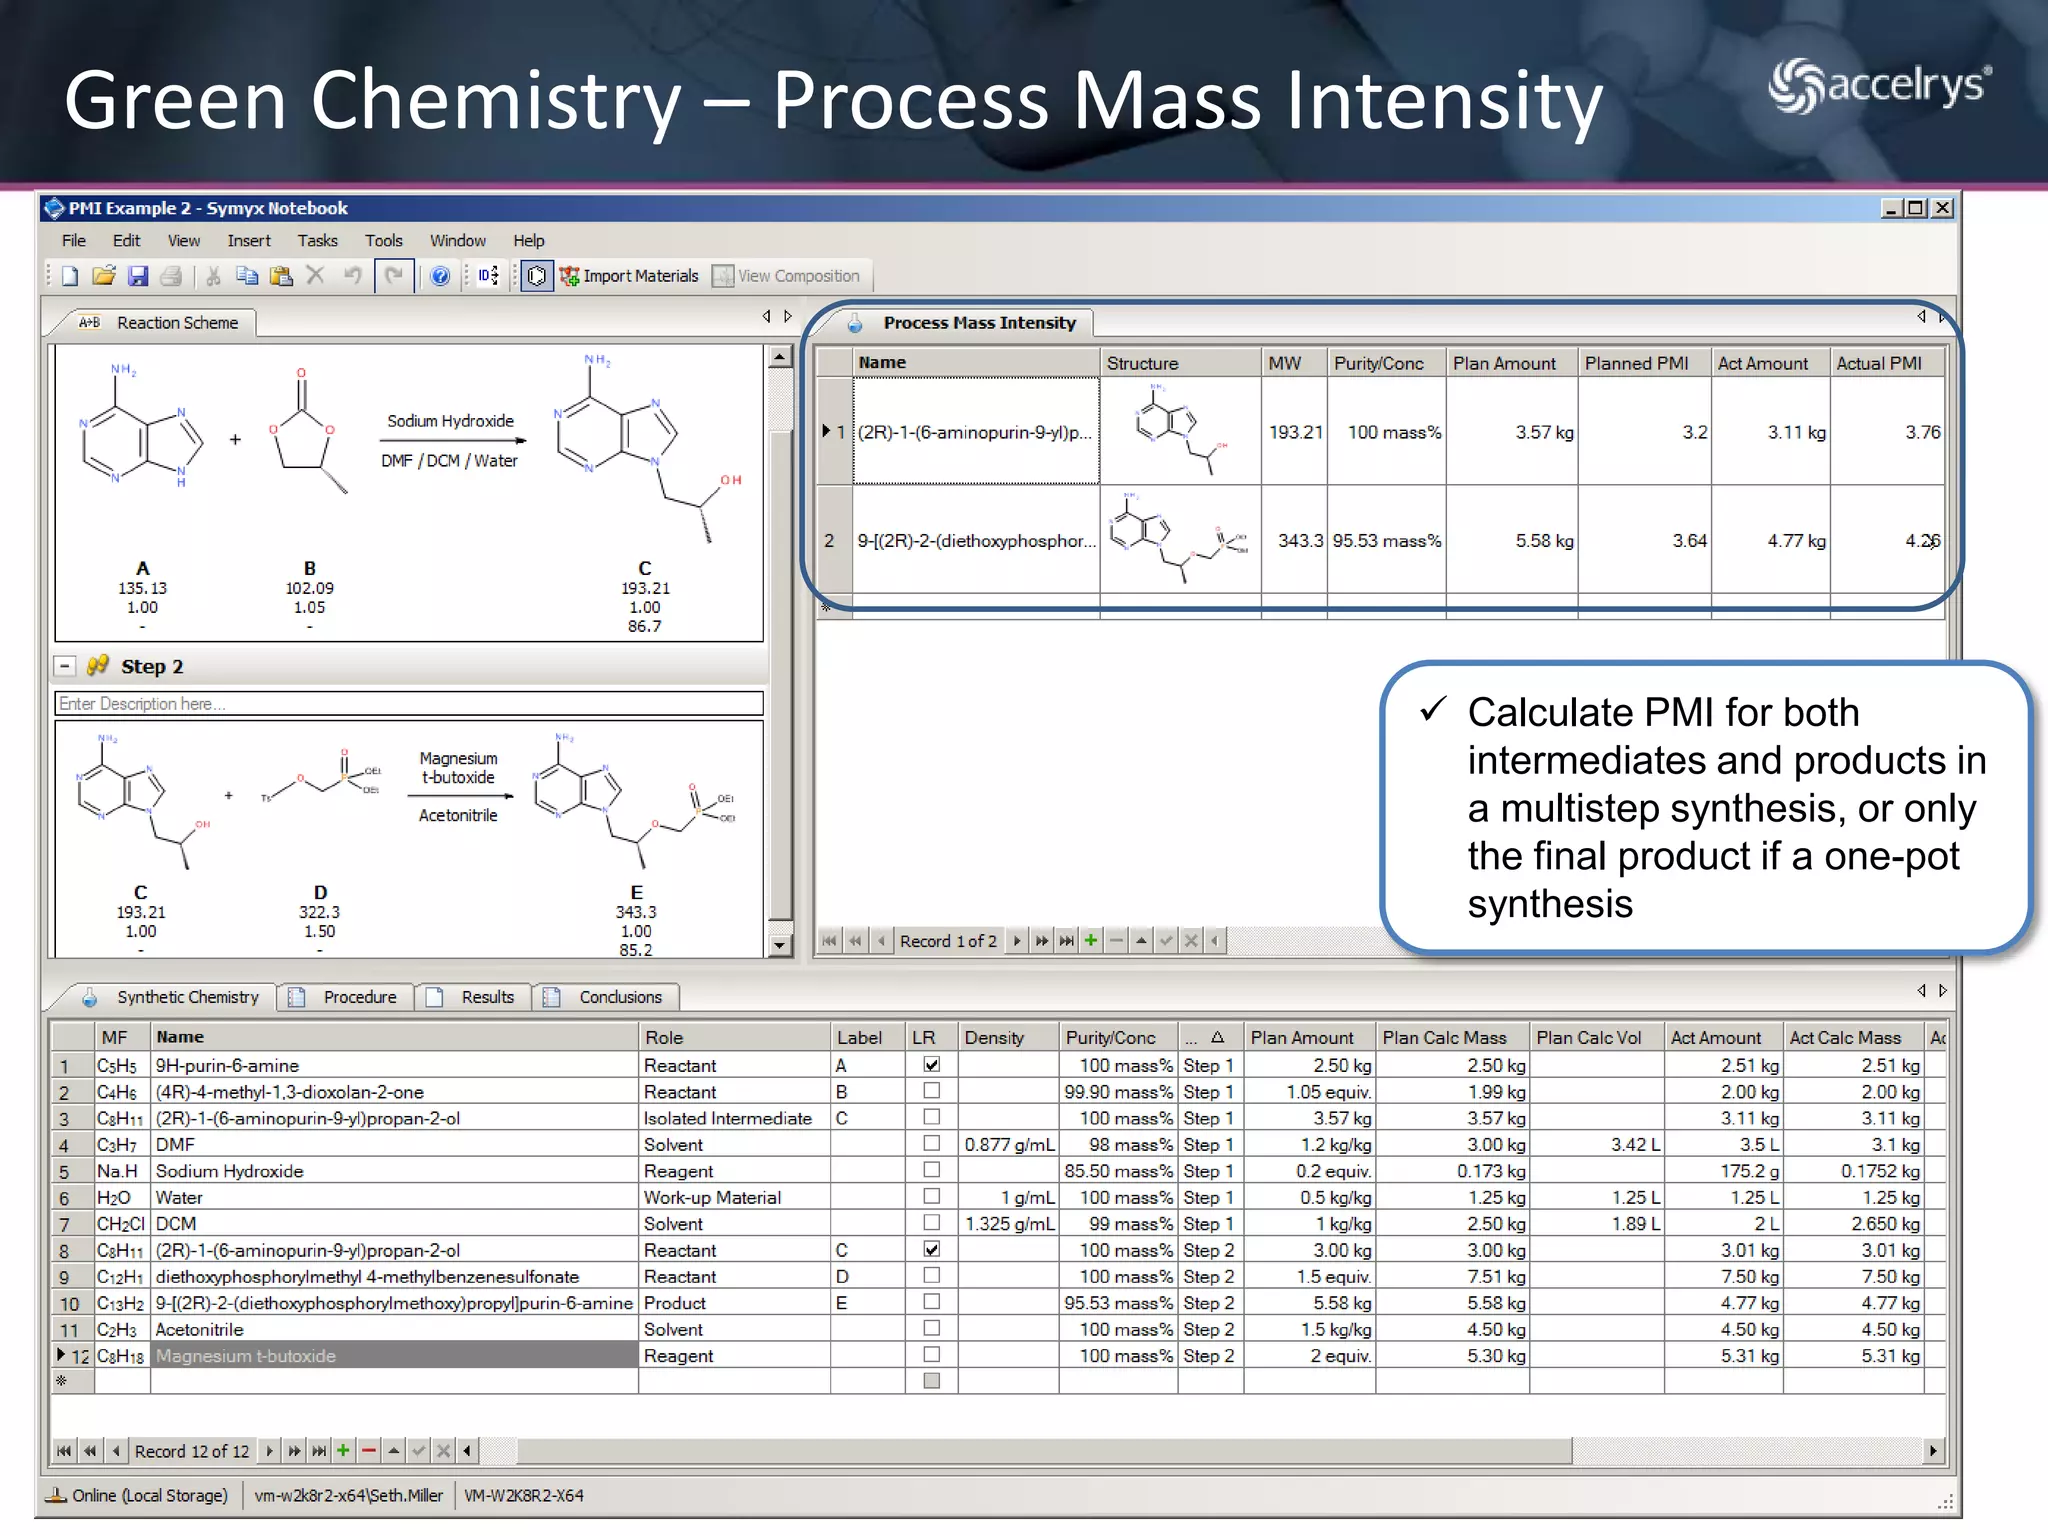Click the Paste clipboard icon
Screen dimensions: 2048x1536
click(x=281, y=276)
